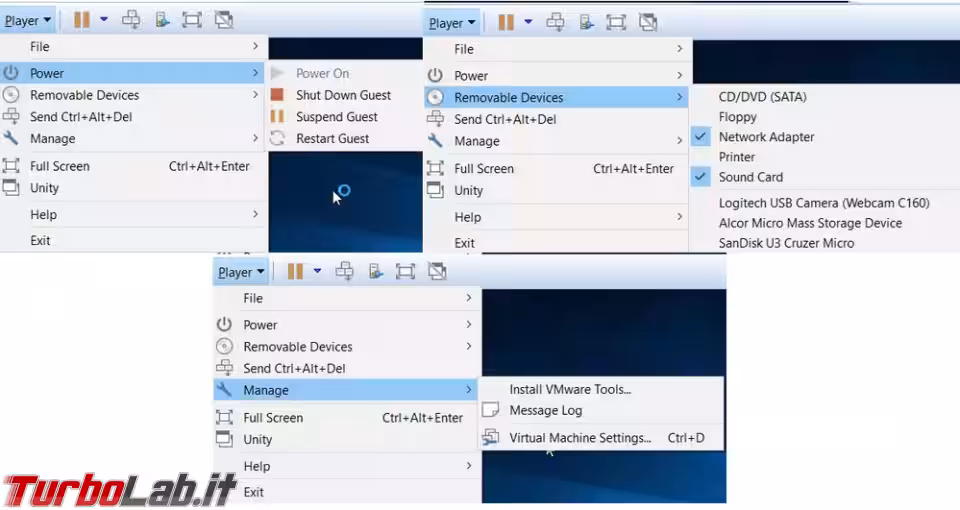Open pause dropdown arrow in Manage-submenu screenshot toolbar

coord(317,271)
